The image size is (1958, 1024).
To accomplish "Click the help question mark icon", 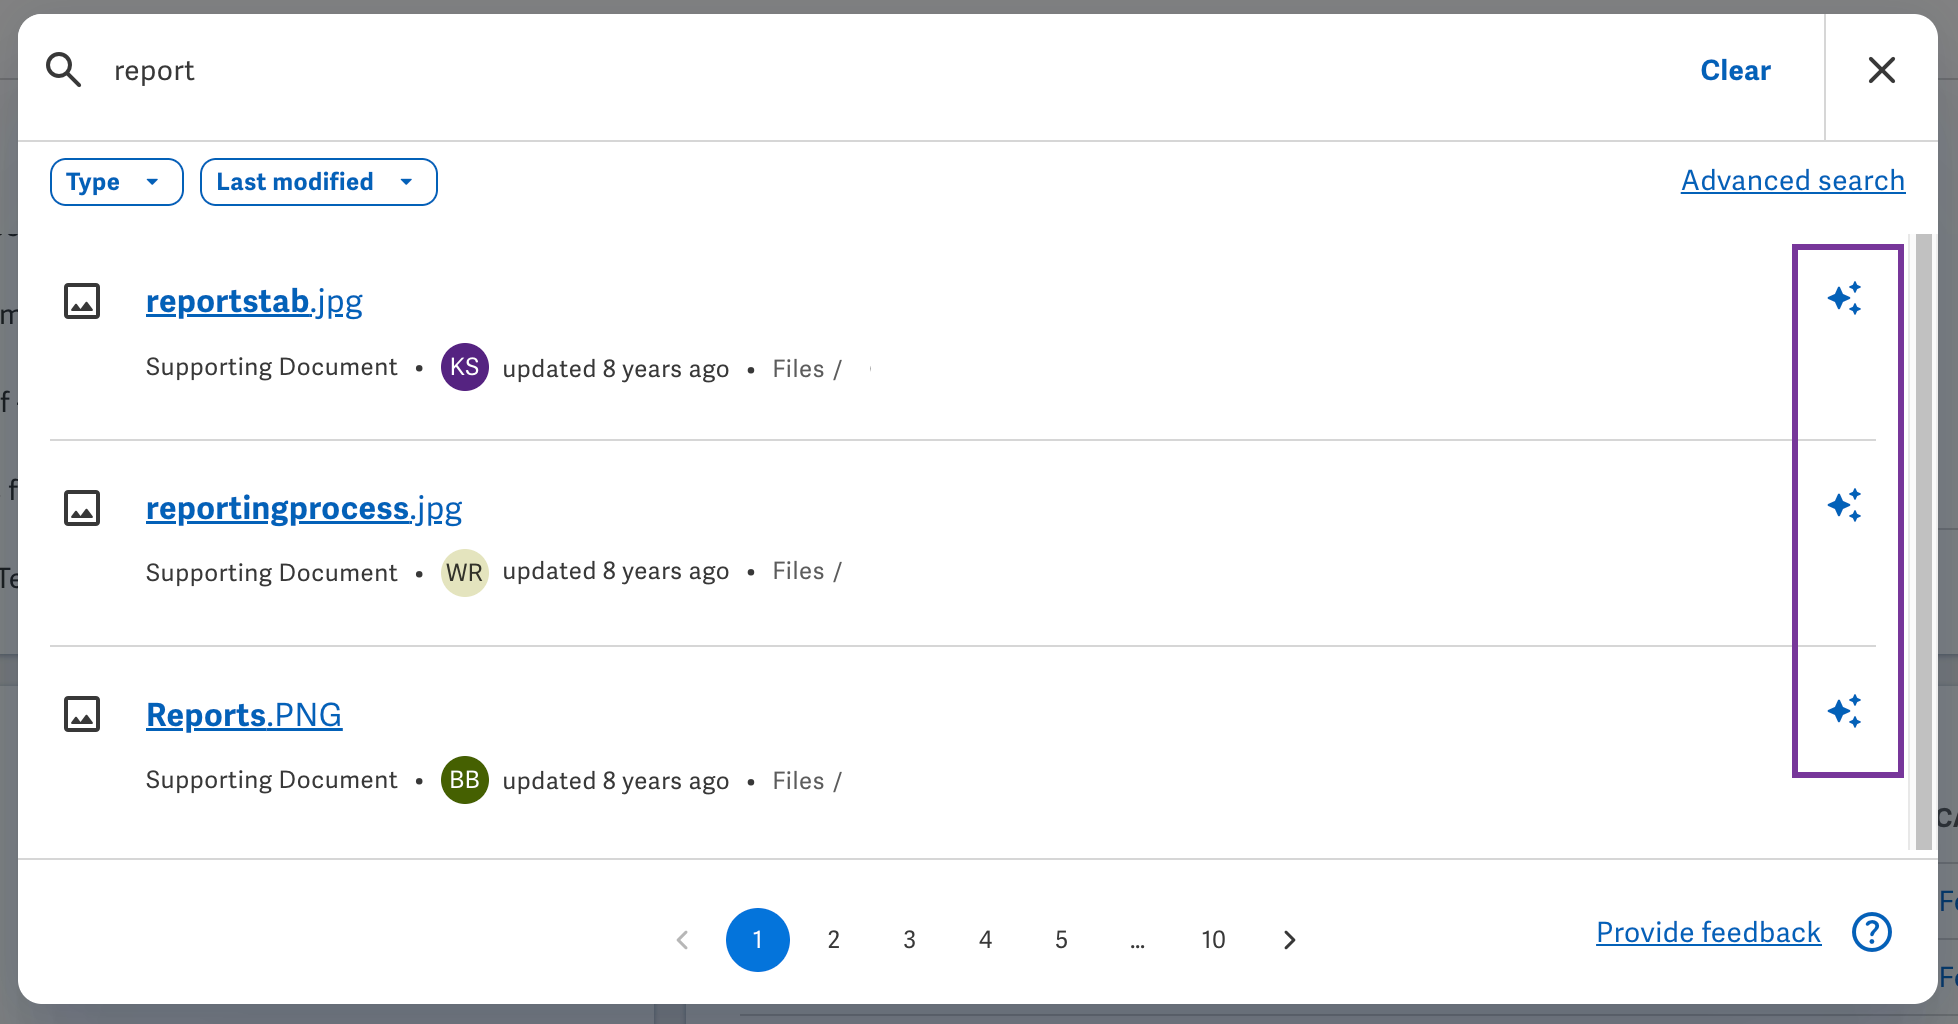I will tap(1872, 932).
